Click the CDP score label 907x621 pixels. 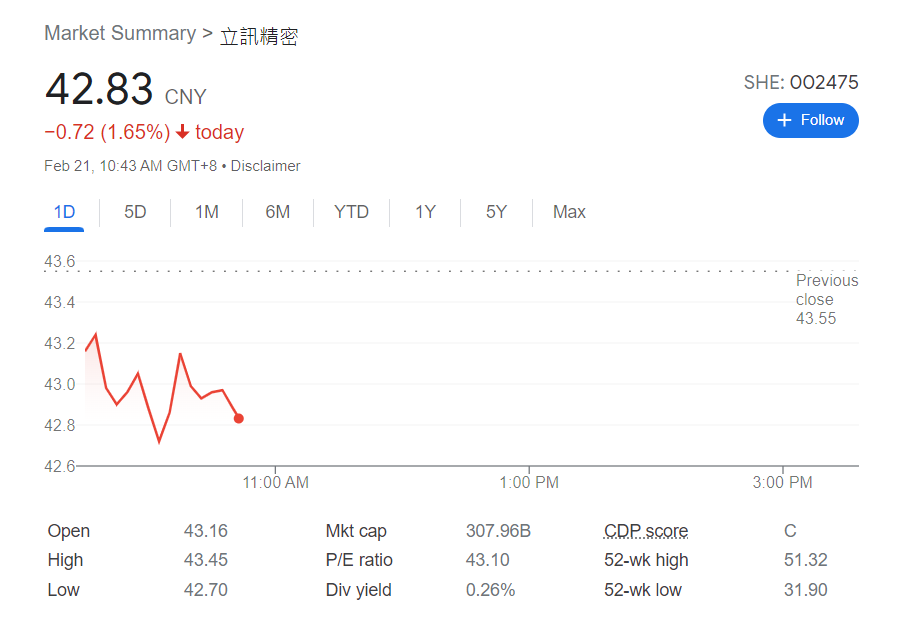[x=645, y=531]
